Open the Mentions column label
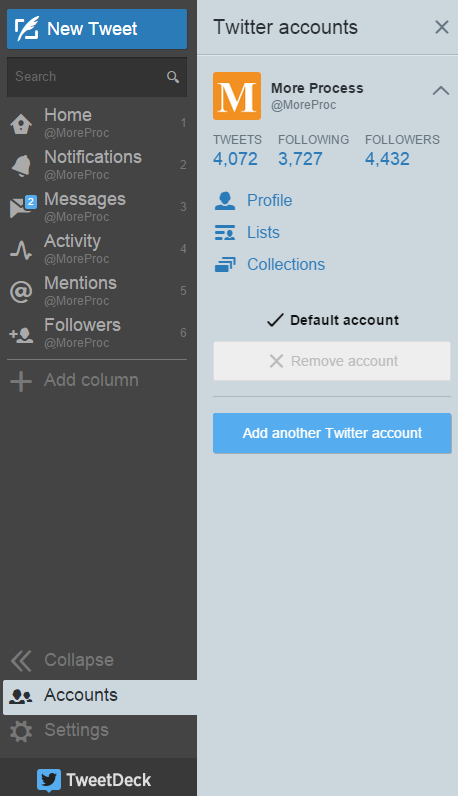Viewport: 458px width, 796px height. (80, 283)
